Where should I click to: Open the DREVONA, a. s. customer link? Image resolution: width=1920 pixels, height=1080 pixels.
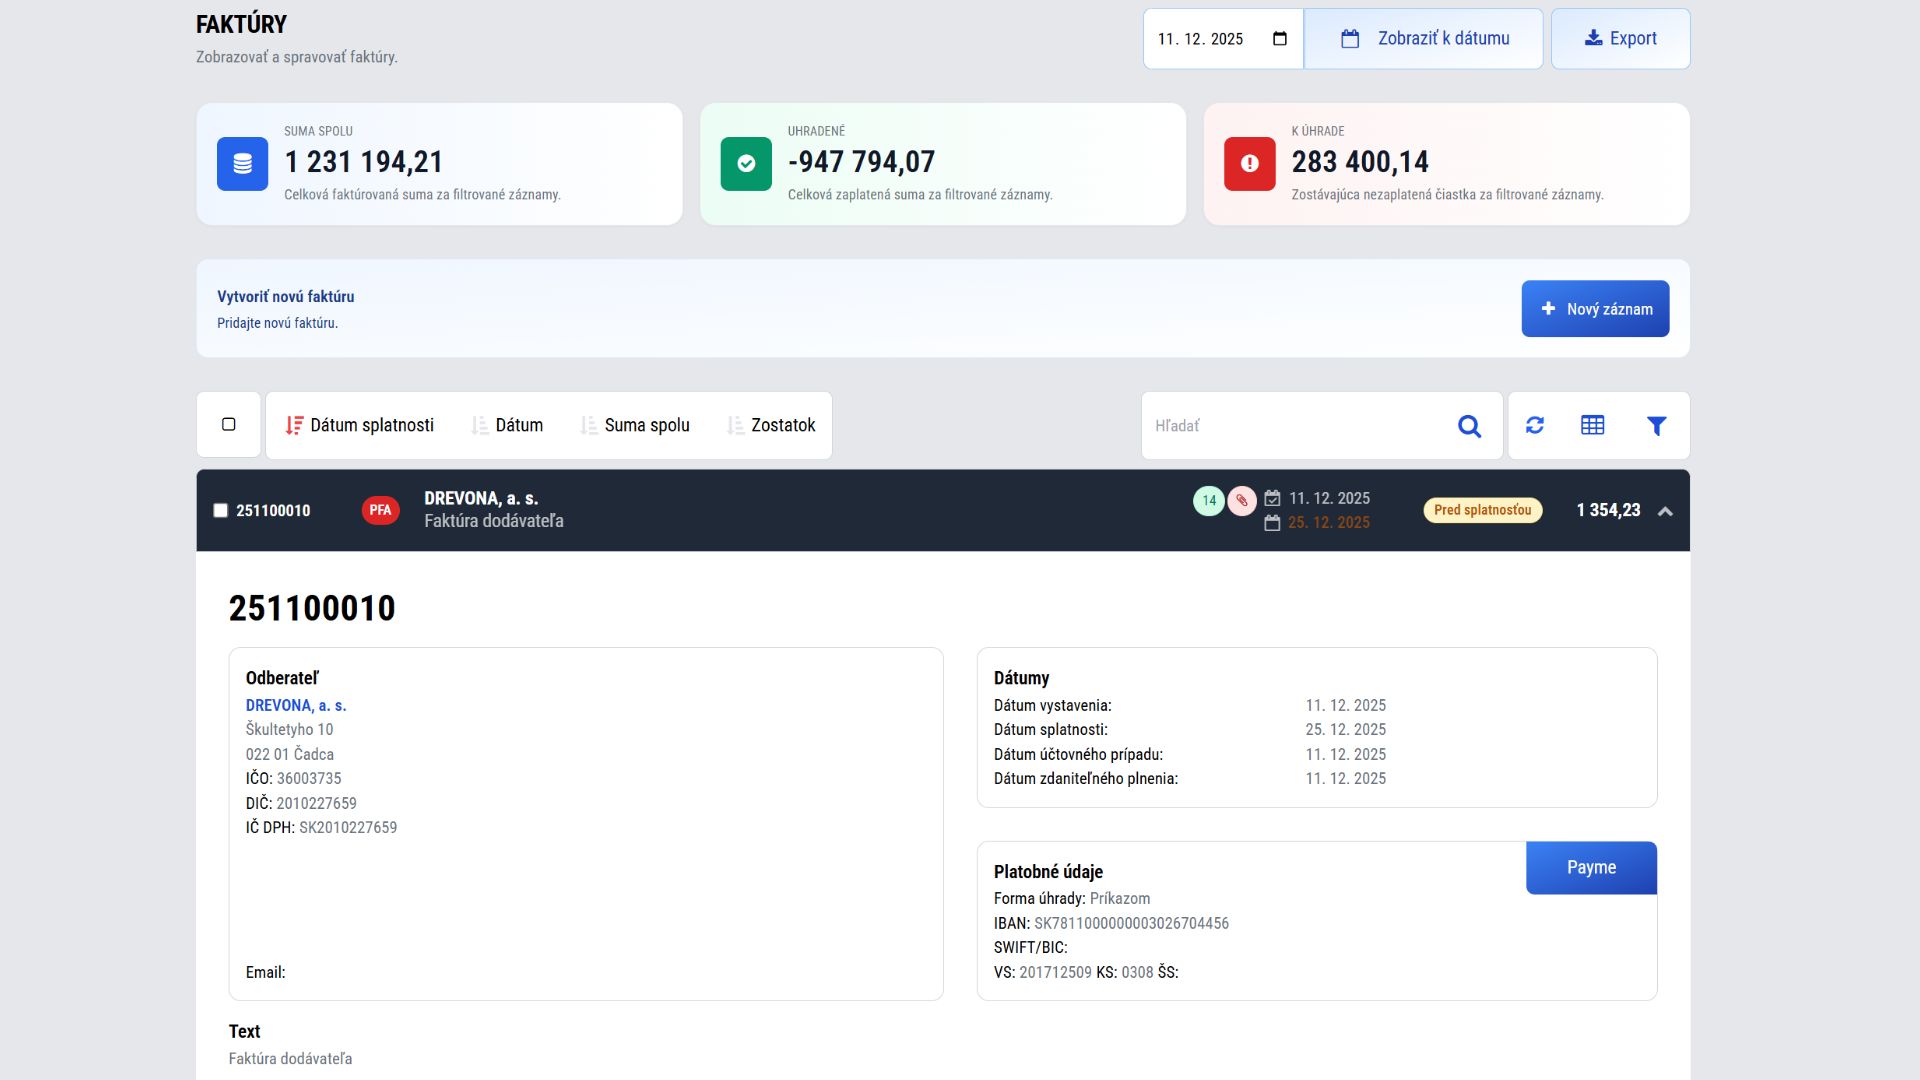296,705
